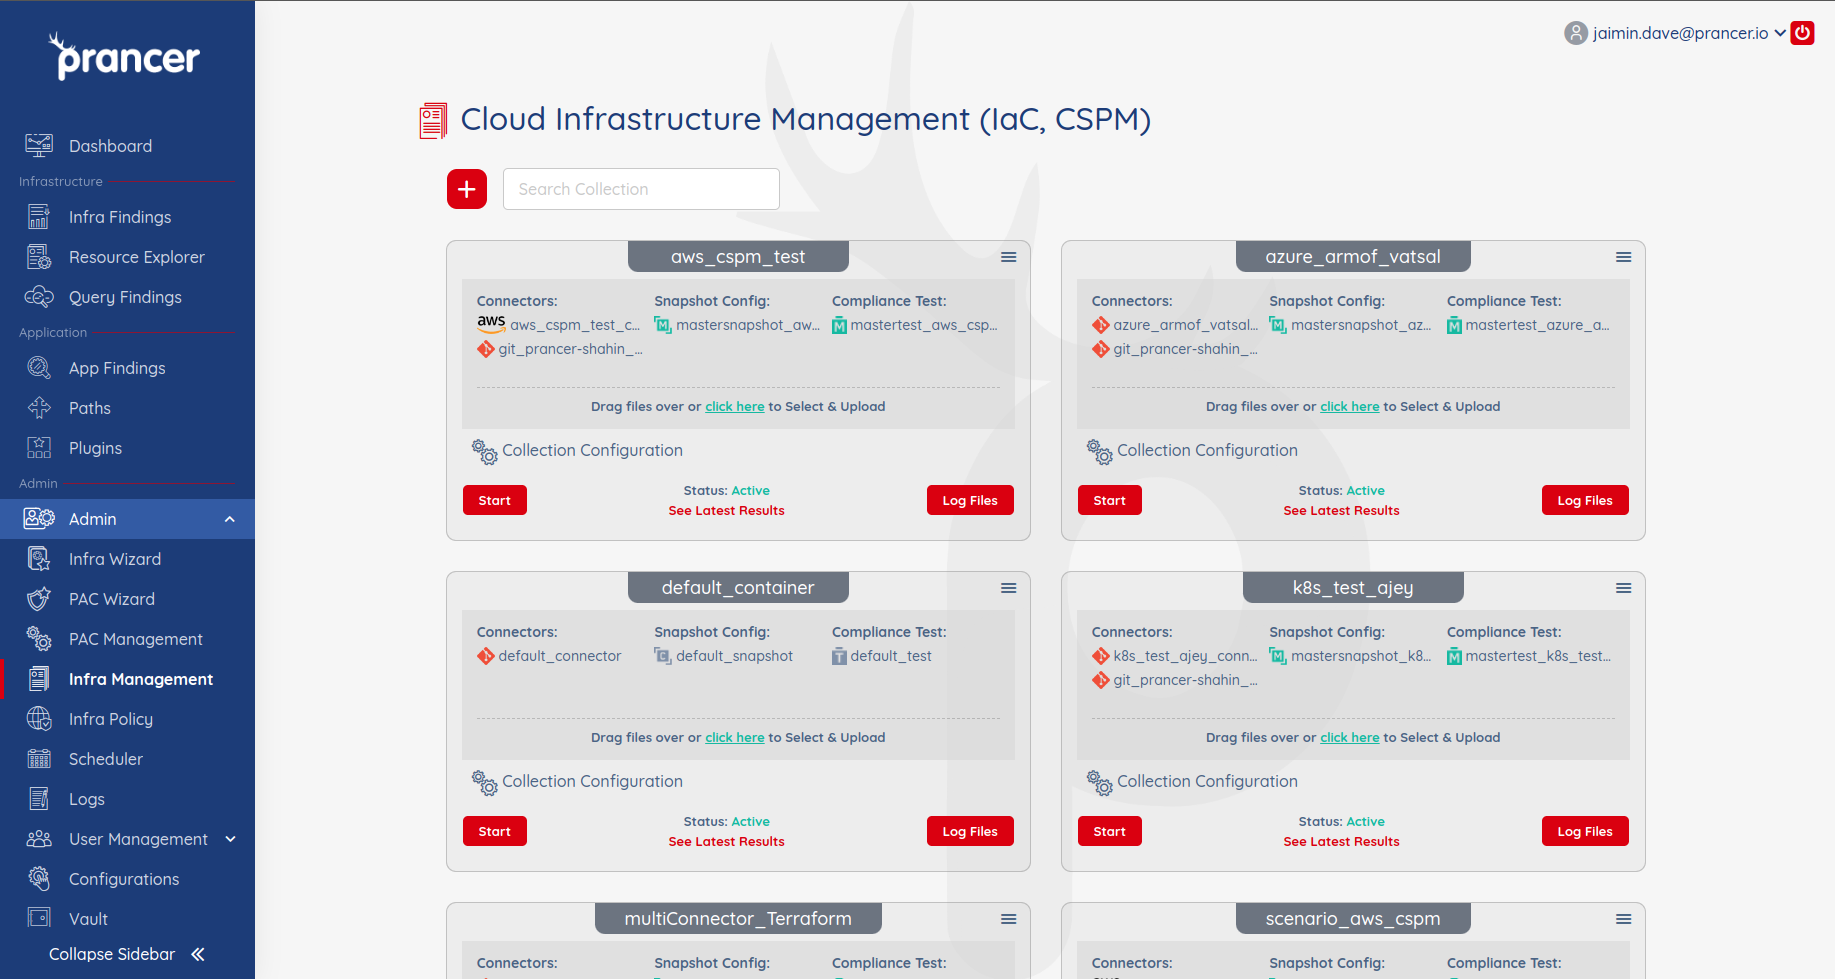The image size is (1835, 979).
Task: Open the default_test compliance test
Action: click(882, 656)
